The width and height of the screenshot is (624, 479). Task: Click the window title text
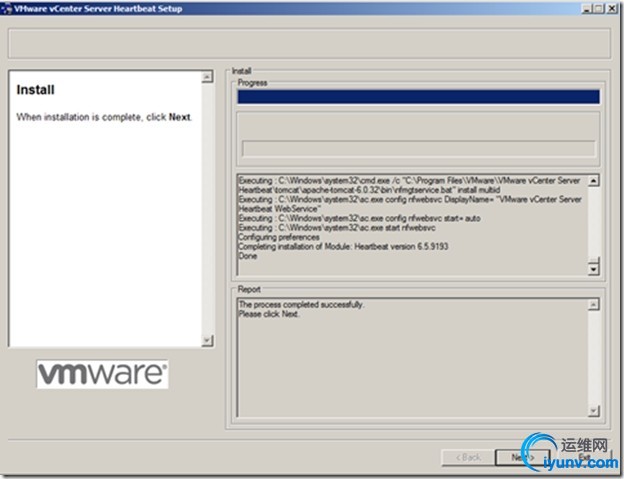click(98, 8)
